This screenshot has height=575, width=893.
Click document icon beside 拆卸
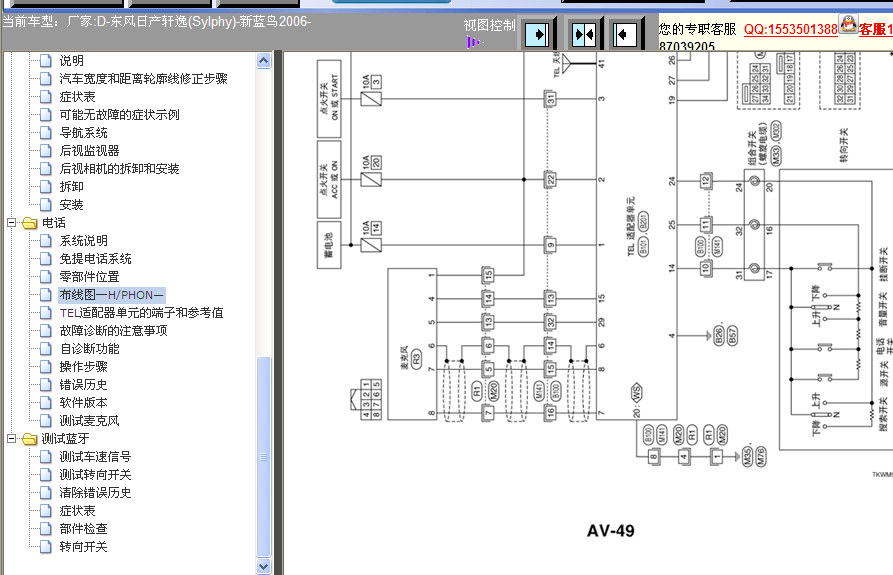coord(46,186)
